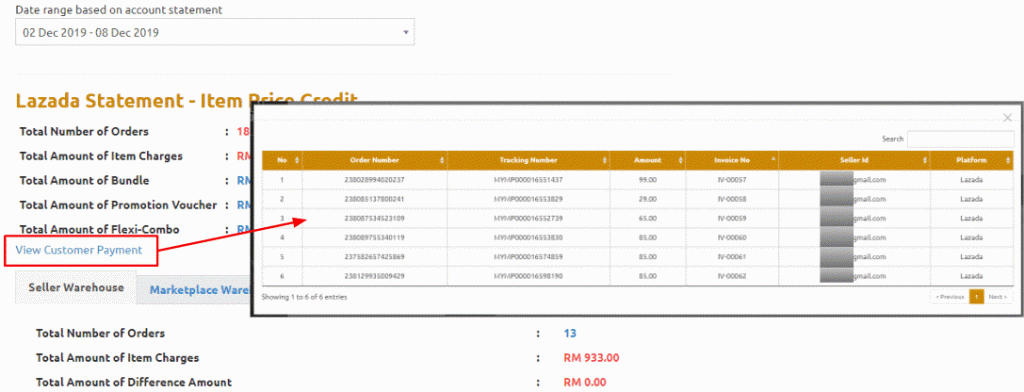
Task: Open the date range dropdown
Action: 215,32
